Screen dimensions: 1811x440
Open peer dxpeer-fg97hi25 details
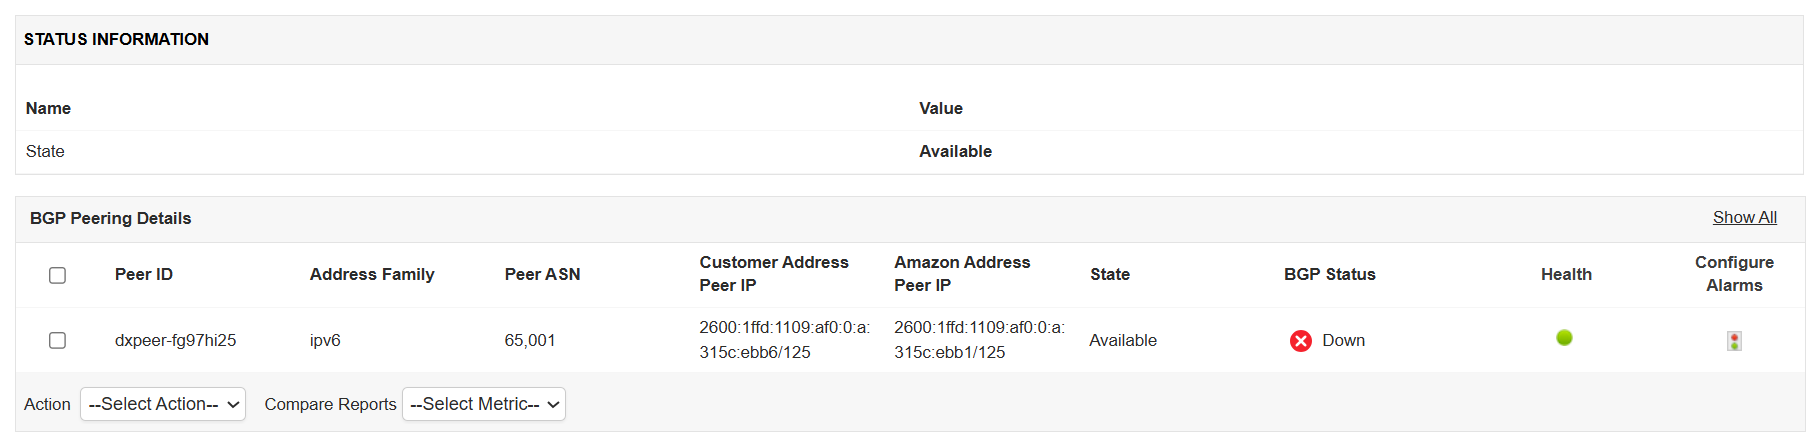point(175,340)
